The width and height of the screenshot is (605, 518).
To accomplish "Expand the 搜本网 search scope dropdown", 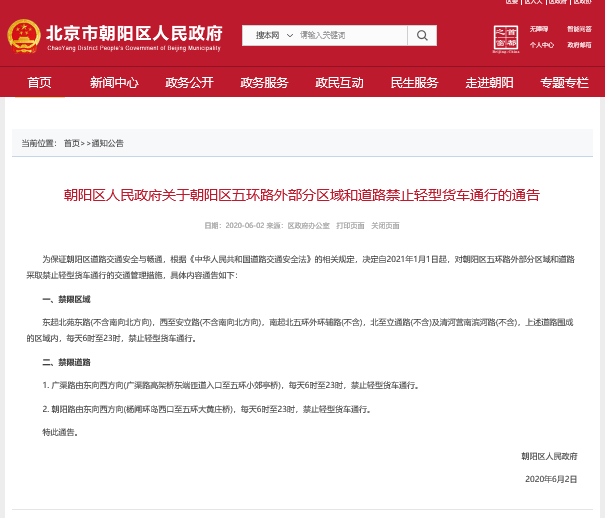I will [268, 36].
